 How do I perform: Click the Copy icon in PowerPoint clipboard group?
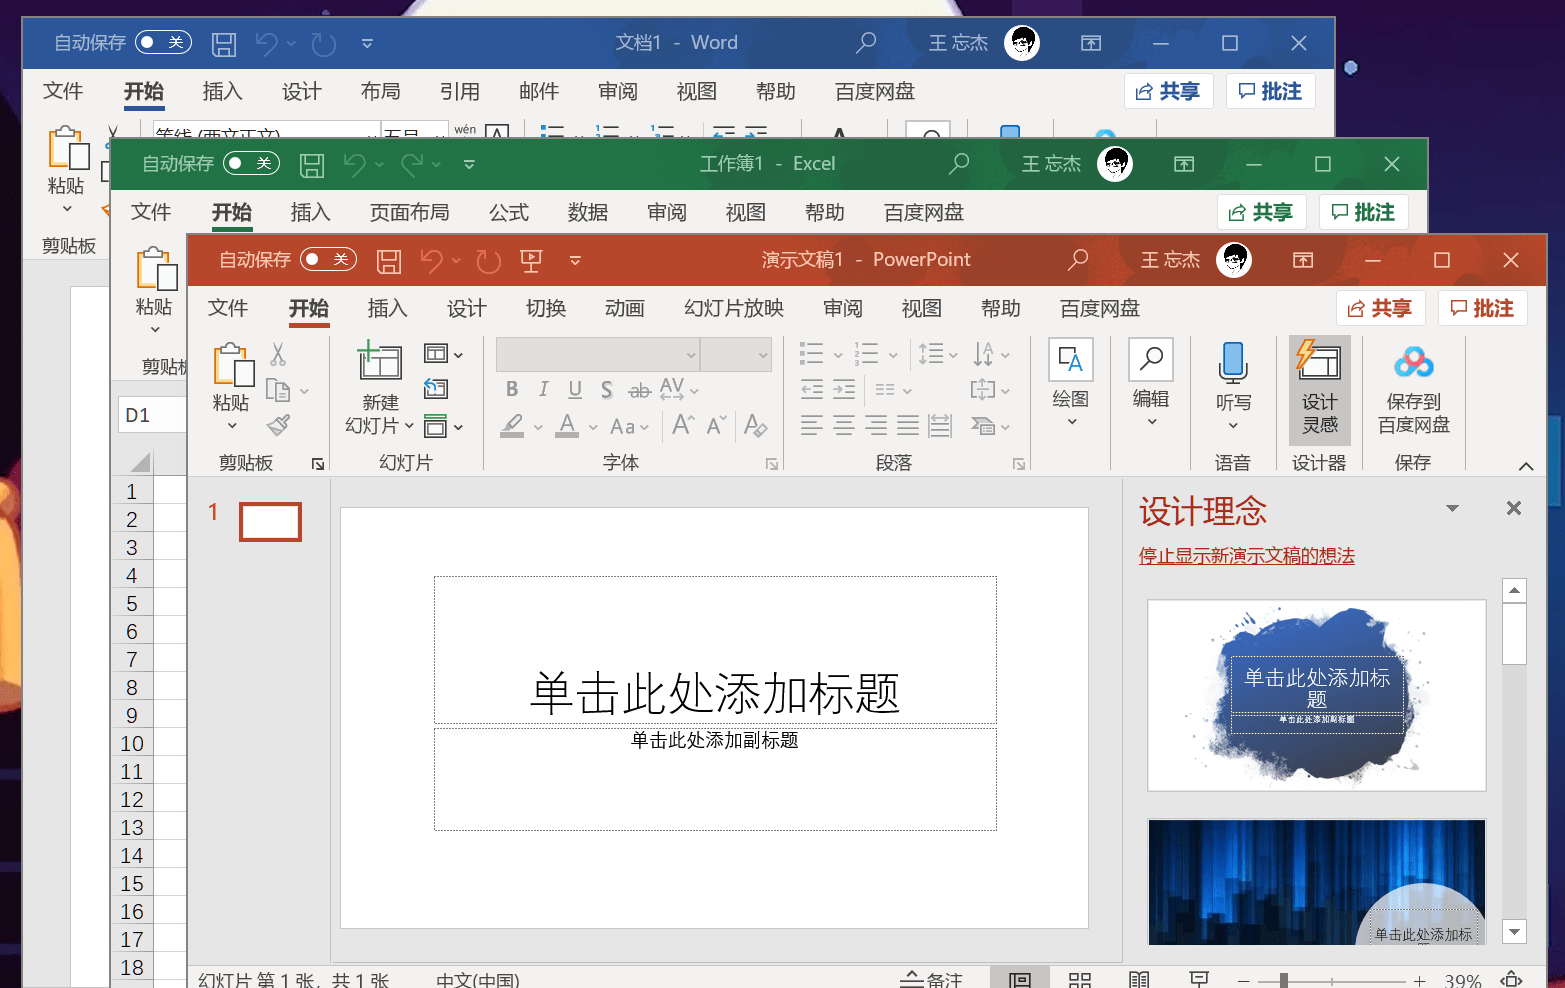point(278,390)
